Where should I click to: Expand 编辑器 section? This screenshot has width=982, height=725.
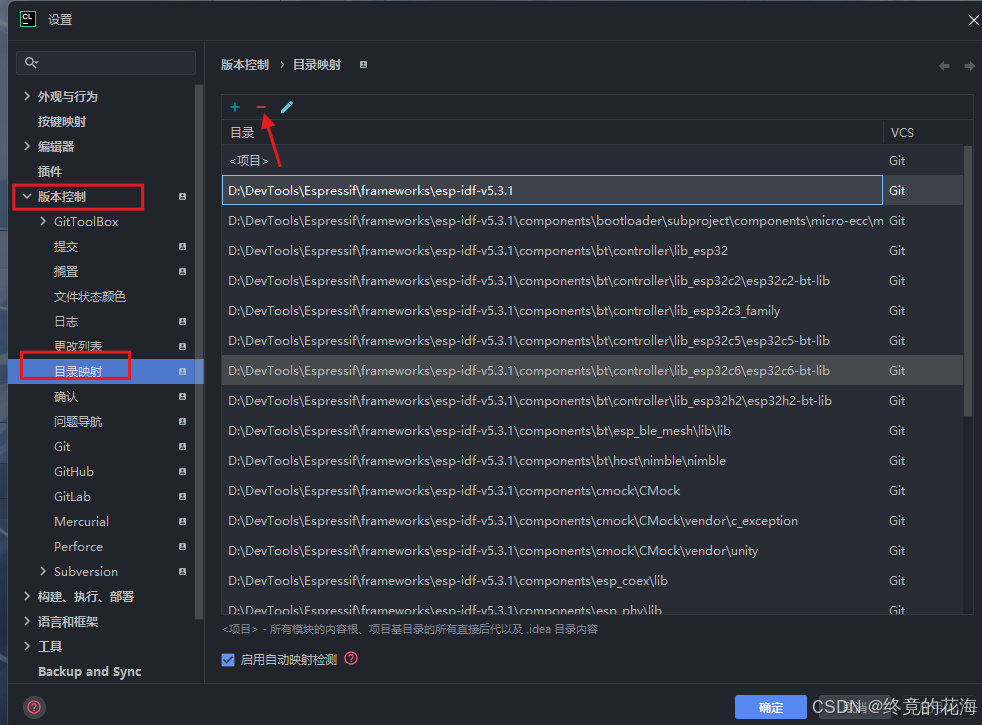pos(27,146)
